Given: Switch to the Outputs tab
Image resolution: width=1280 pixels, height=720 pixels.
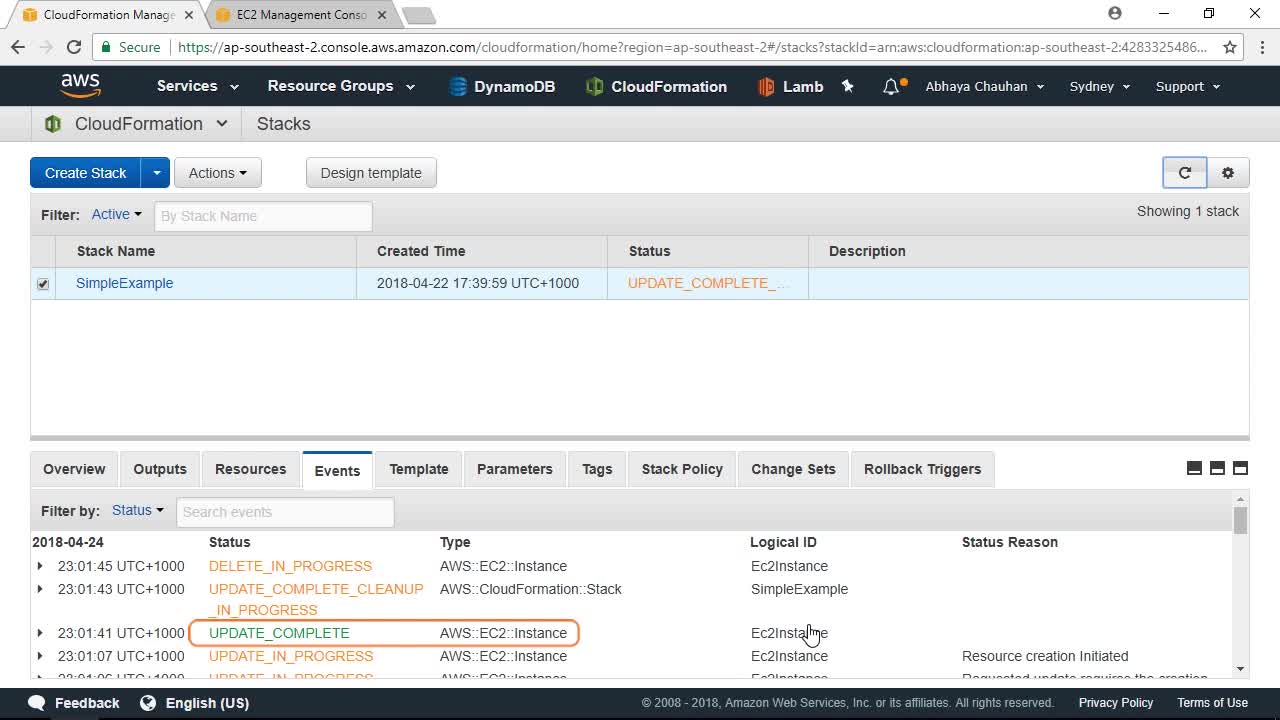Looking at the screenshot, I should click(x=160, y=469).
